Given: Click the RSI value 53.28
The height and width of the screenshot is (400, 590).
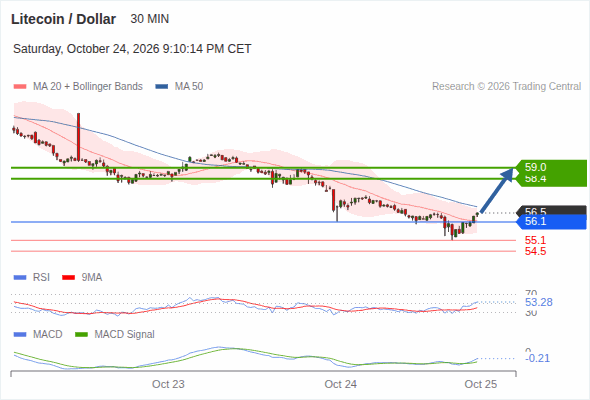Looking at the screenshot, I should tap(539, 302).
